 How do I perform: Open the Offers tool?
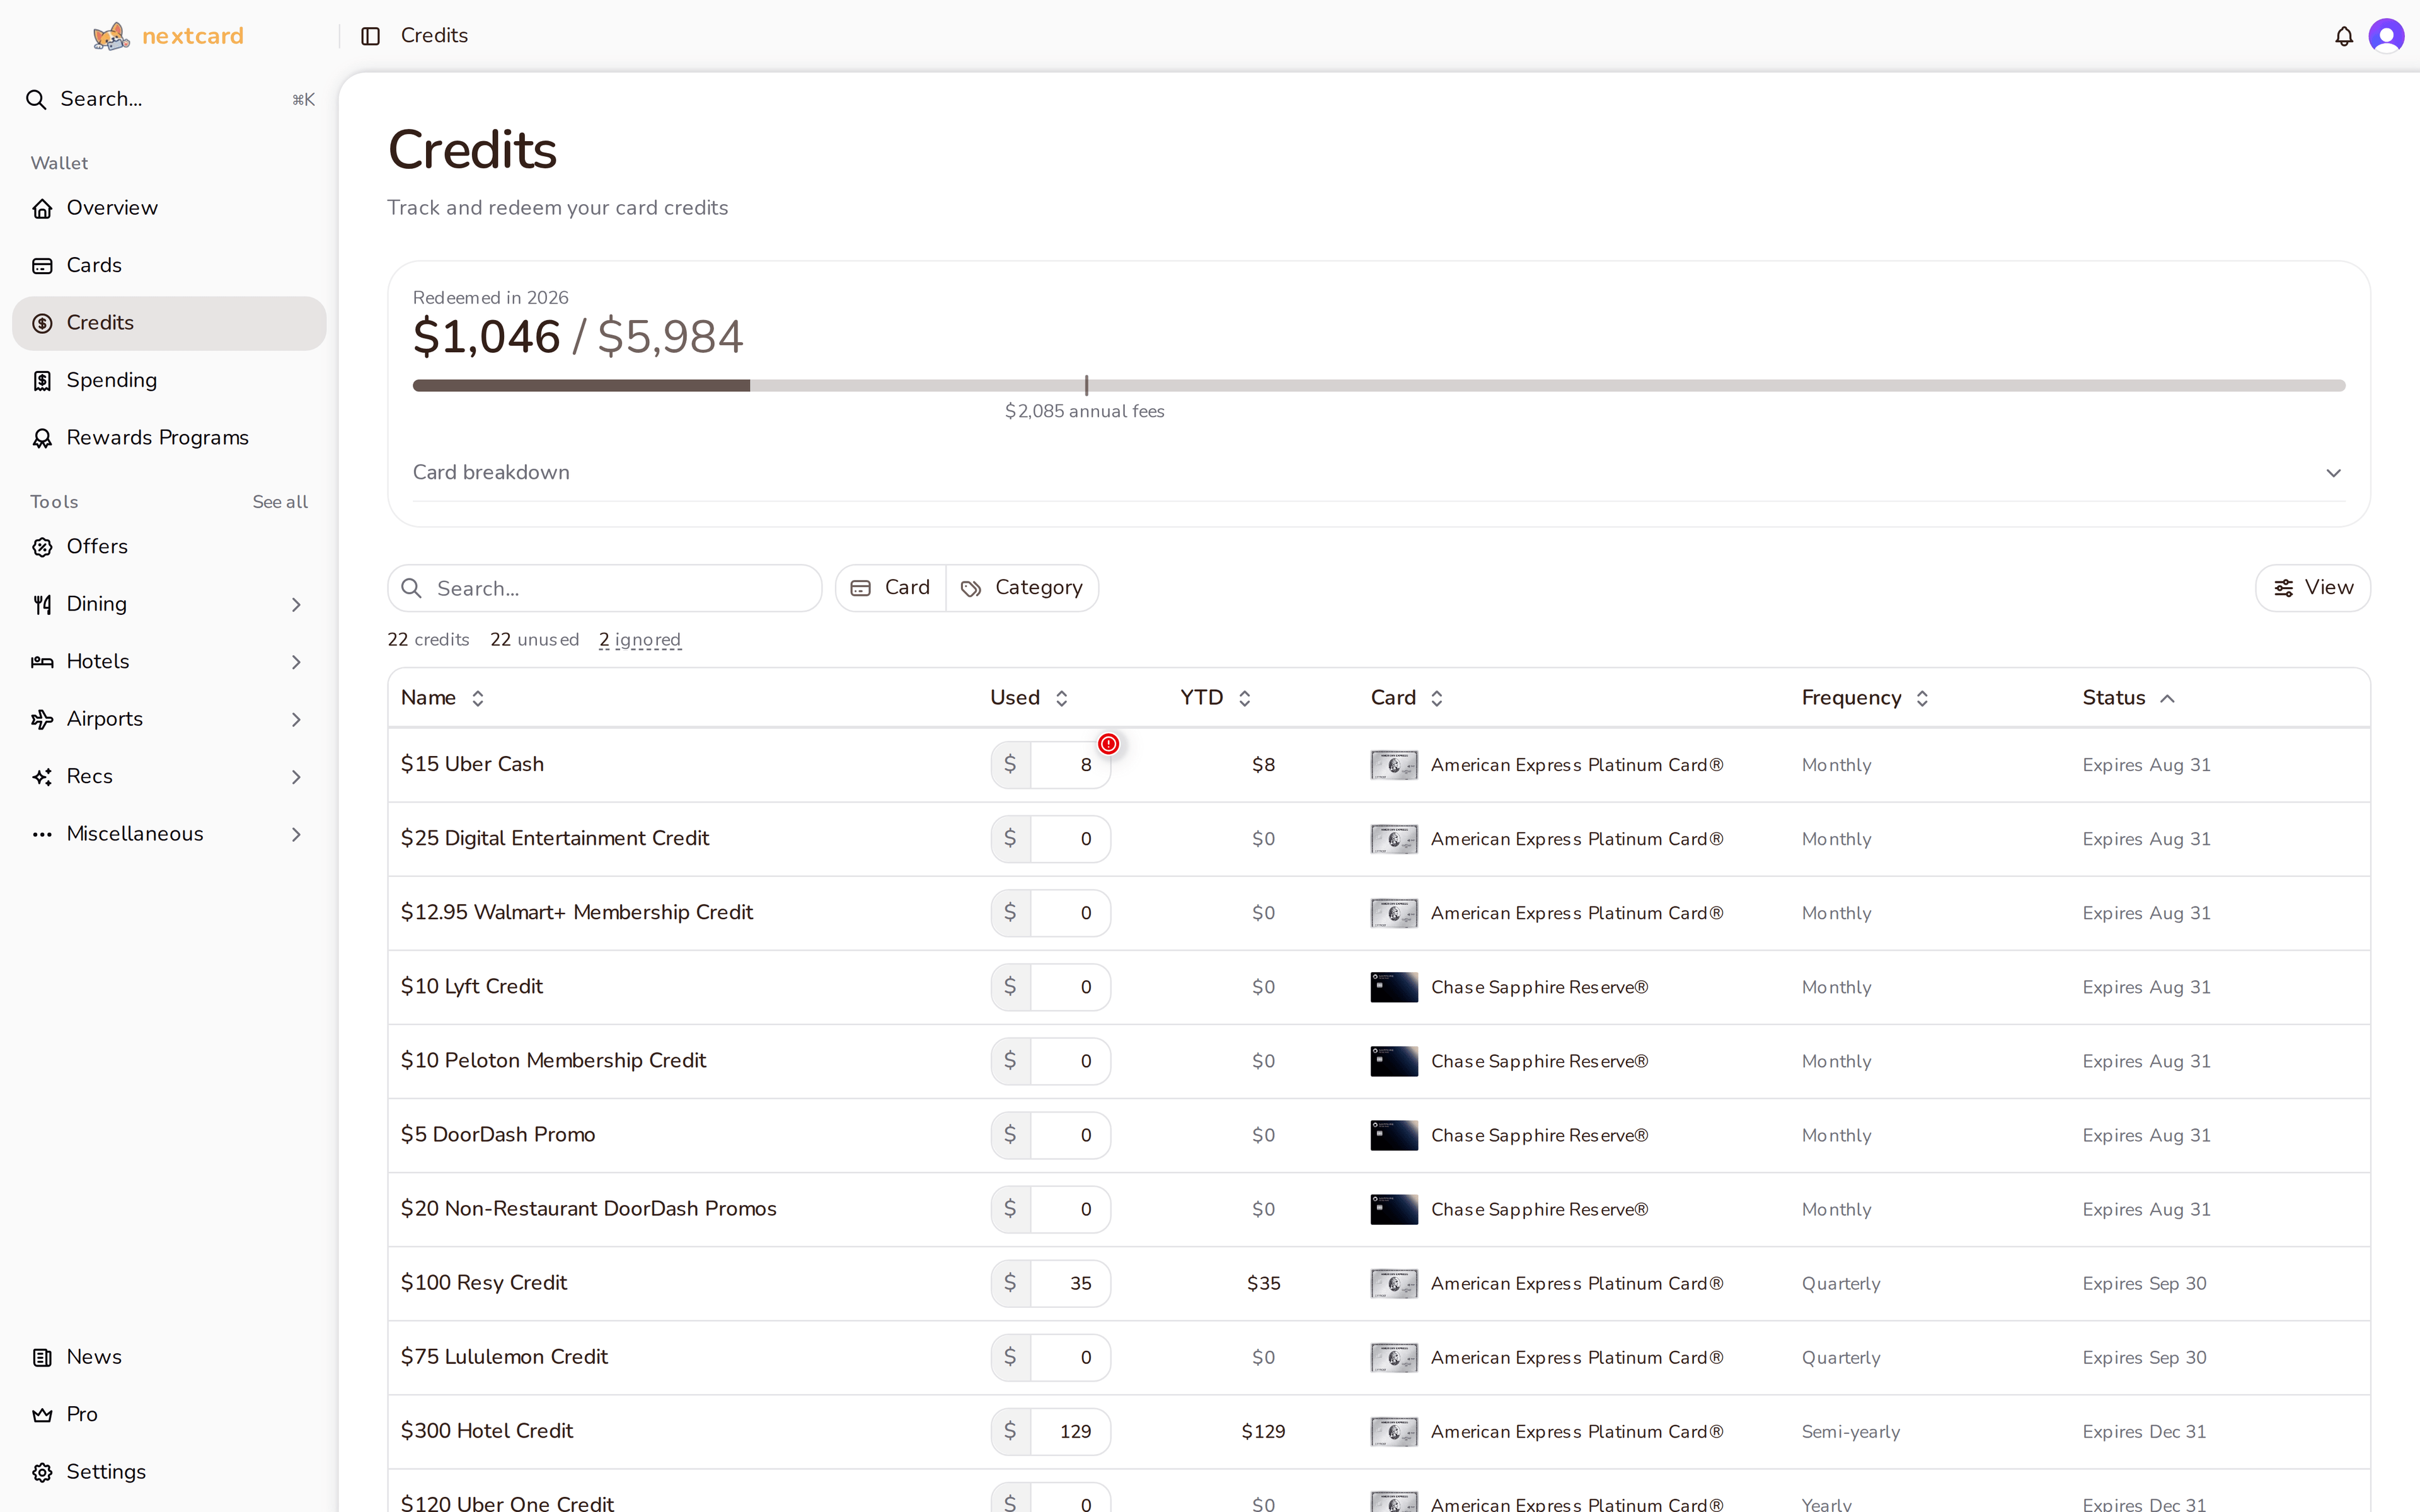[x=169, y=547]
